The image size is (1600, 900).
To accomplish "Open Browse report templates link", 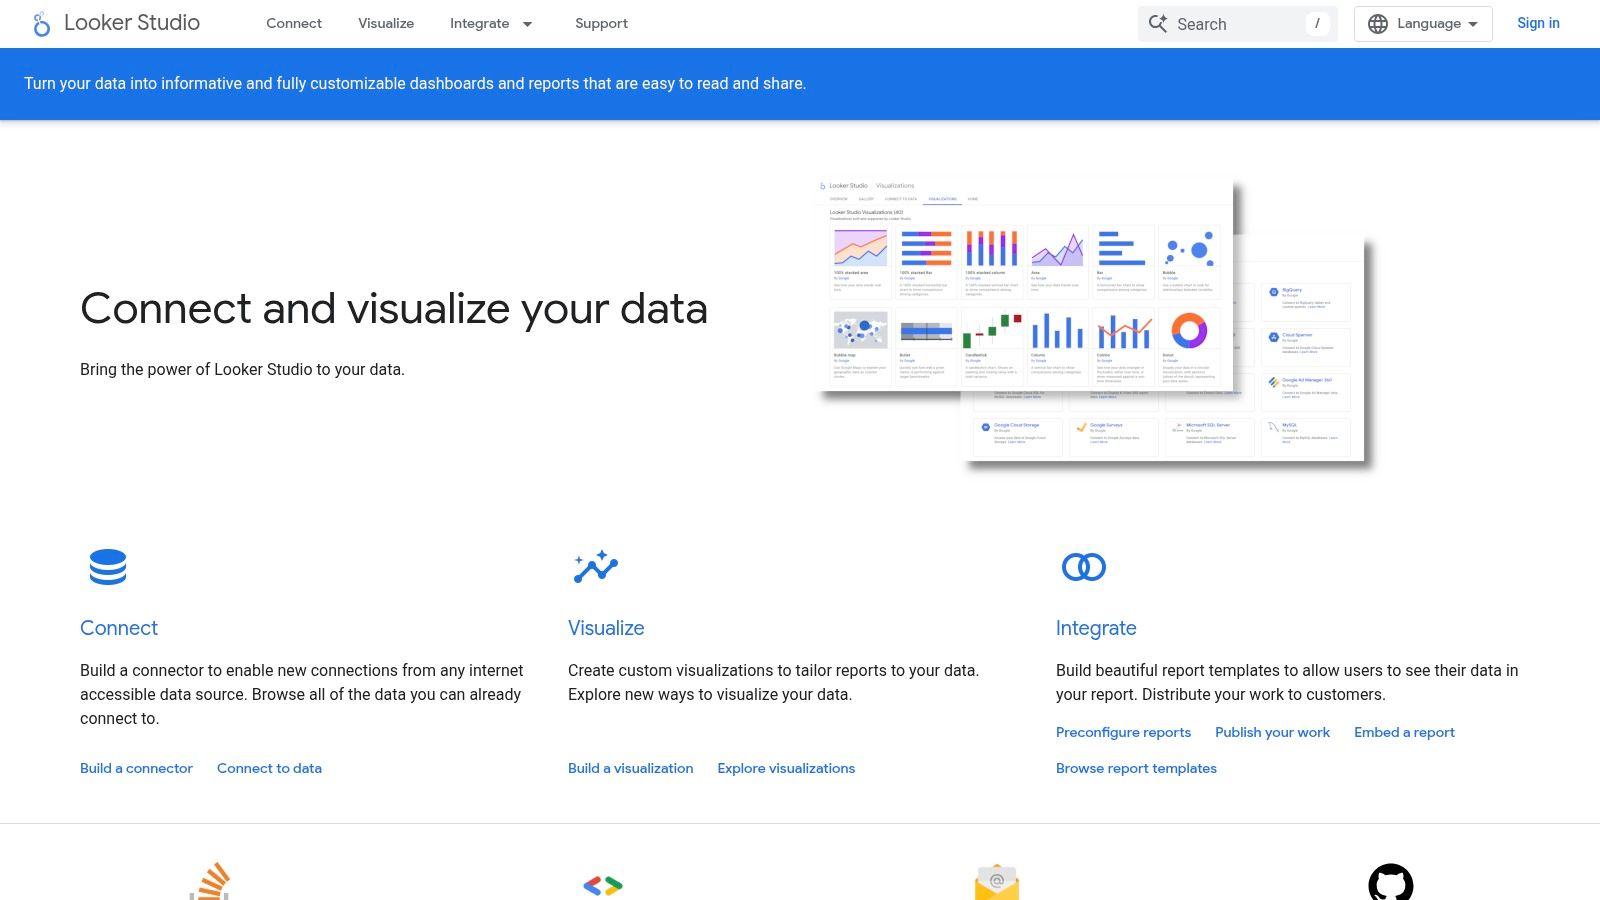I will tap(1136, 768).
